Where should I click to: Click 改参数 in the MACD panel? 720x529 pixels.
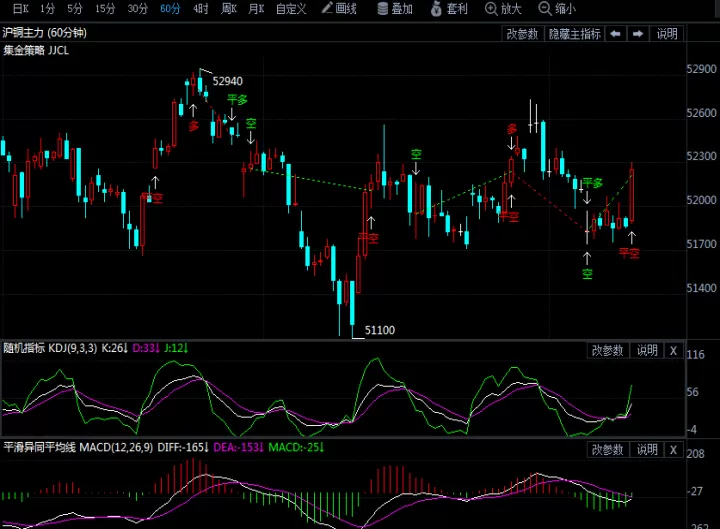[x=607, y=450]
